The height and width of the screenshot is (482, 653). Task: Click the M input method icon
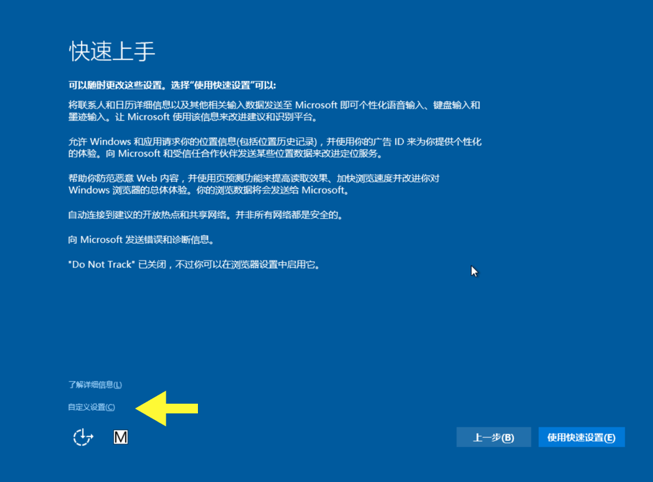pyautogui.click(x=120, y=437)
